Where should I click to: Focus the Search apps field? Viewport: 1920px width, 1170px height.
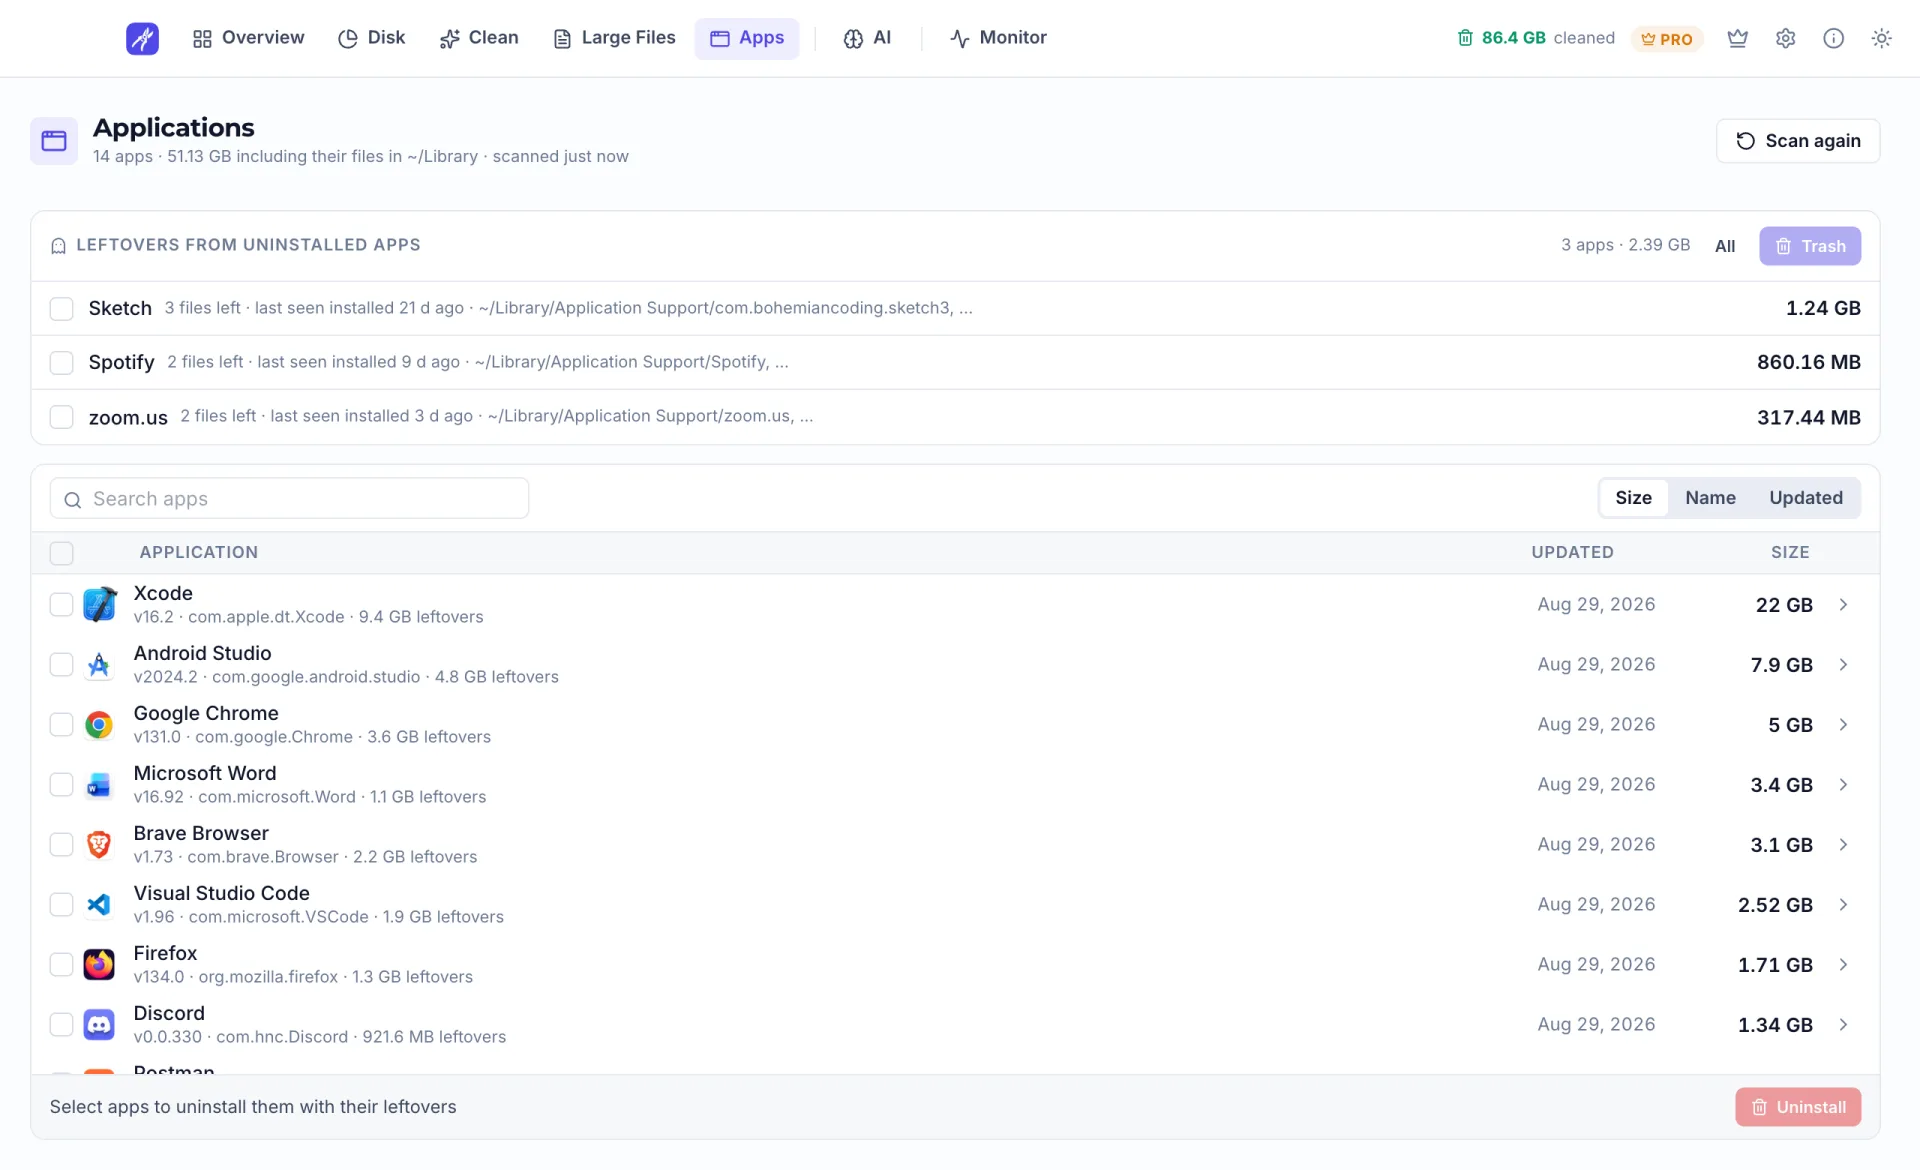click(289, 498)
